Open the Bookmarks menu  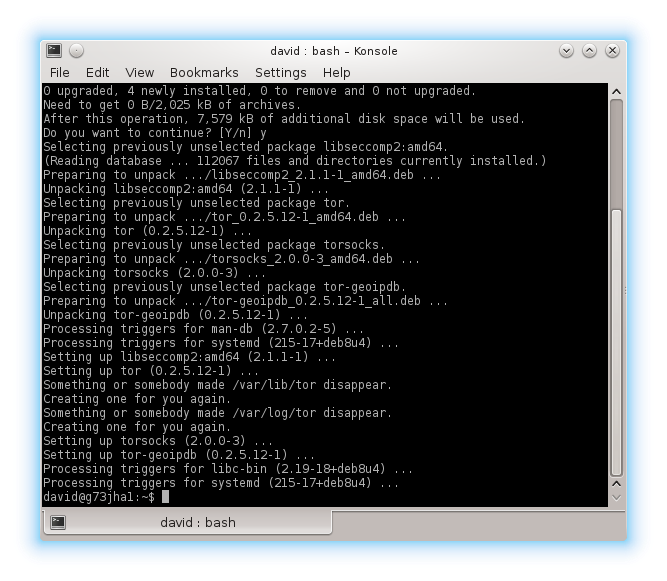(204, 73)
